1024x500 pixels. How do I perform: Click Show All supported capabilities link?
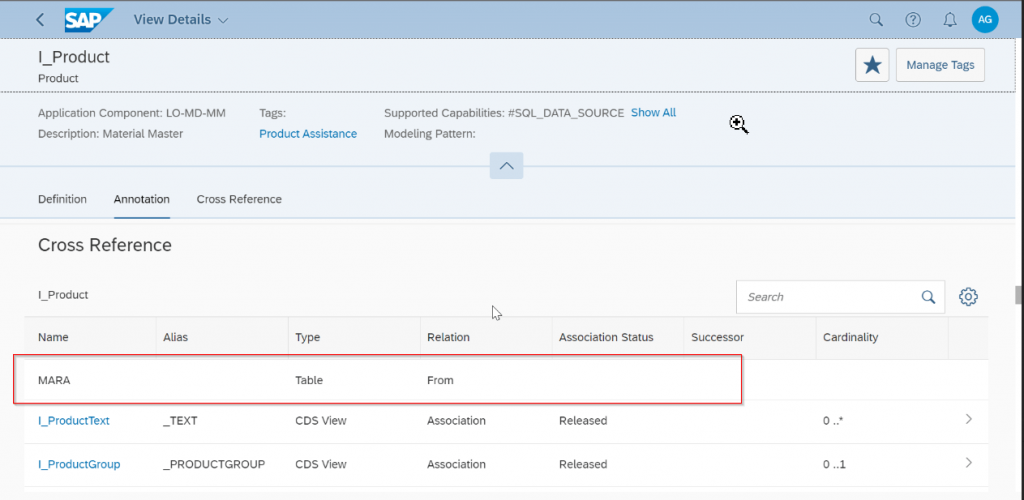(653, 112)
